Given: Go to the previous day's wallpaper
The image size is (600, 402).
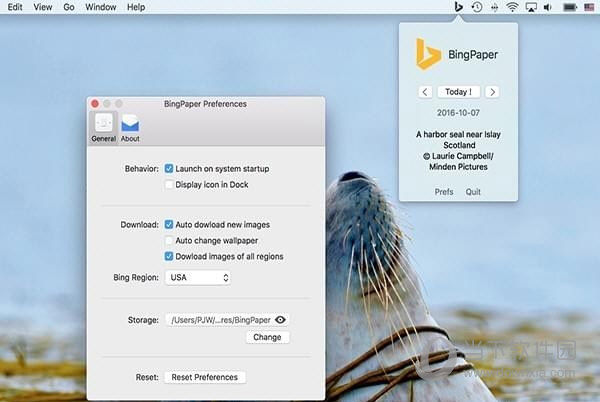Looking at the screenshot, I should (425, 92).
